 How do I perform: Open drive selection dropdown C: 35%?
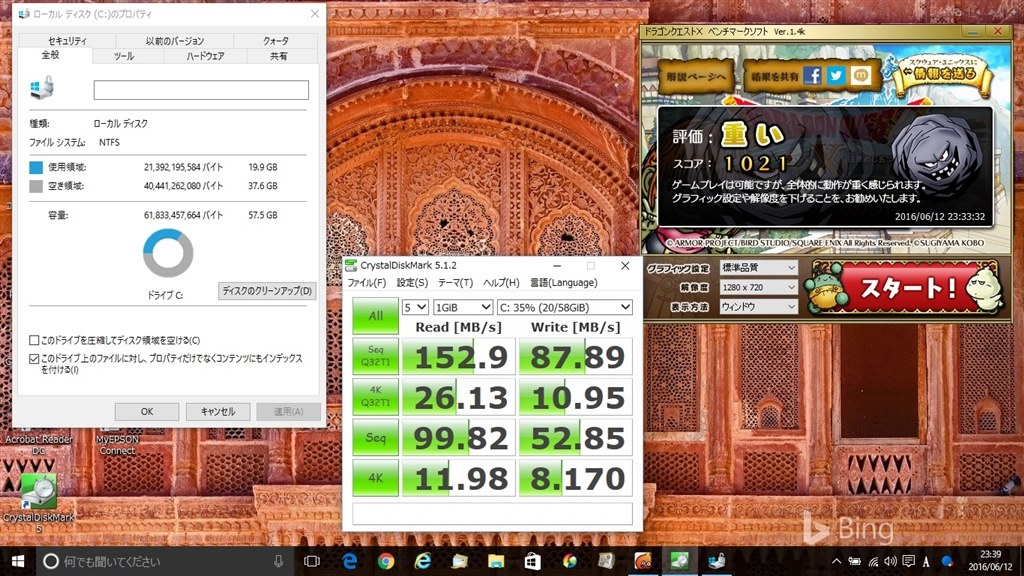(x=565, y=307)
